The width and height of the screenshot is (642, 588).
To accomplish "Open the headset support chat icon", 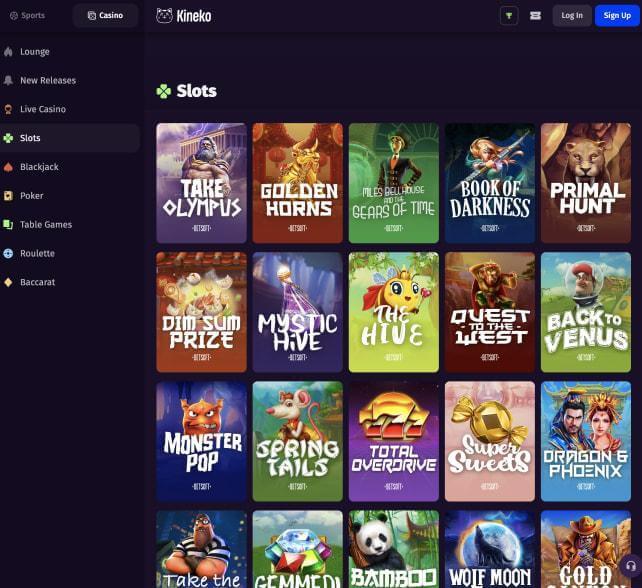I will click(x=631, y=566).
